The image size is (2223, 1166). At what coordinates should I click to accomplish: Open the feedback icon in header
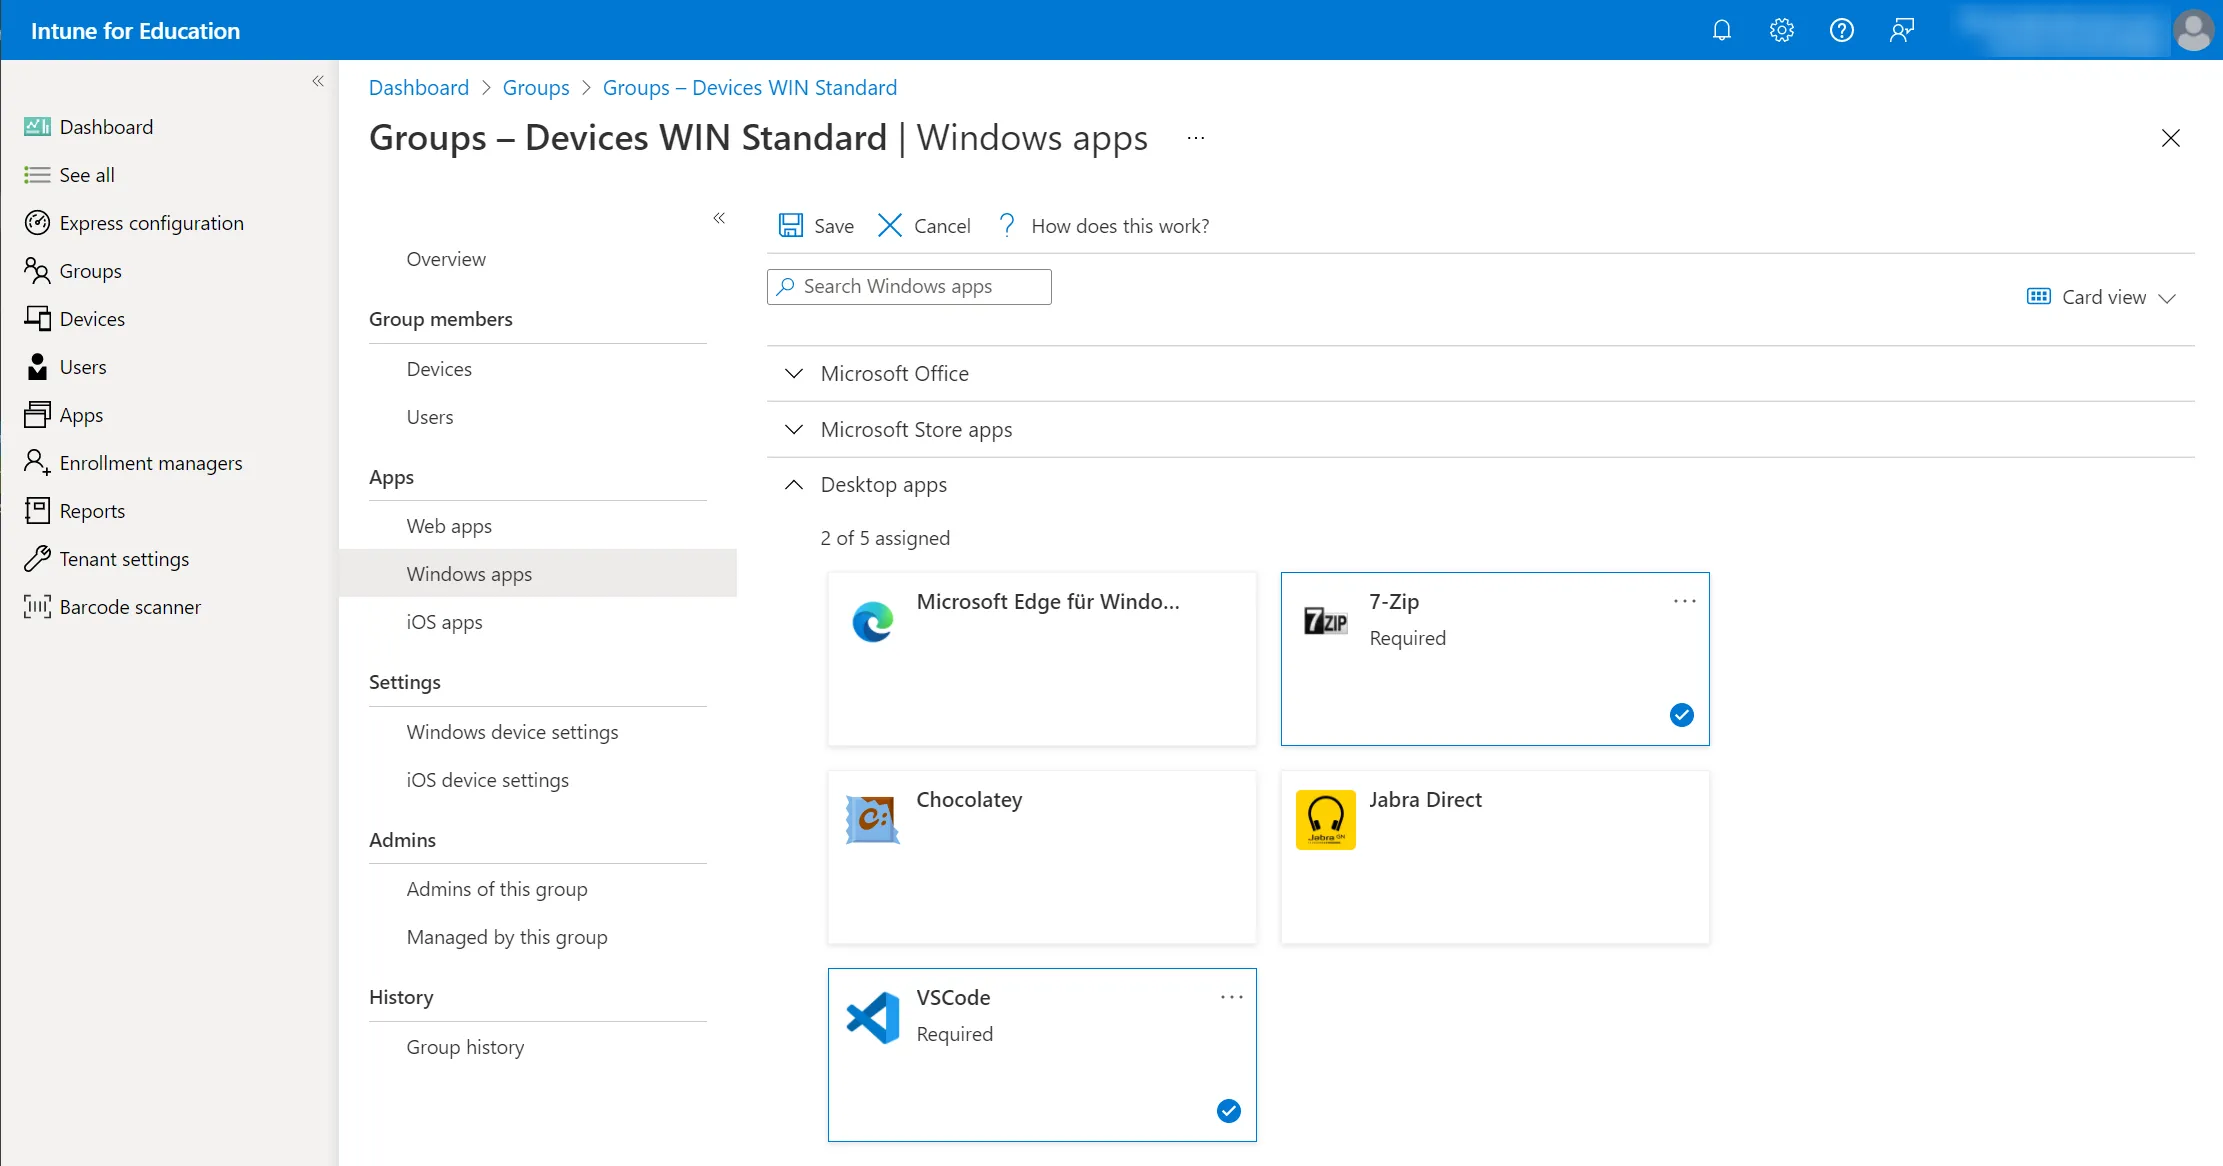click(x=1901, y=30)
